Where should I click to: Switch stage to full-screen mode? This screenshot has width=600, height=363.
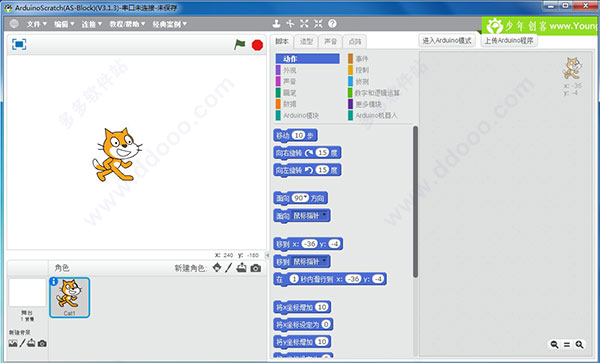[19, 44]
